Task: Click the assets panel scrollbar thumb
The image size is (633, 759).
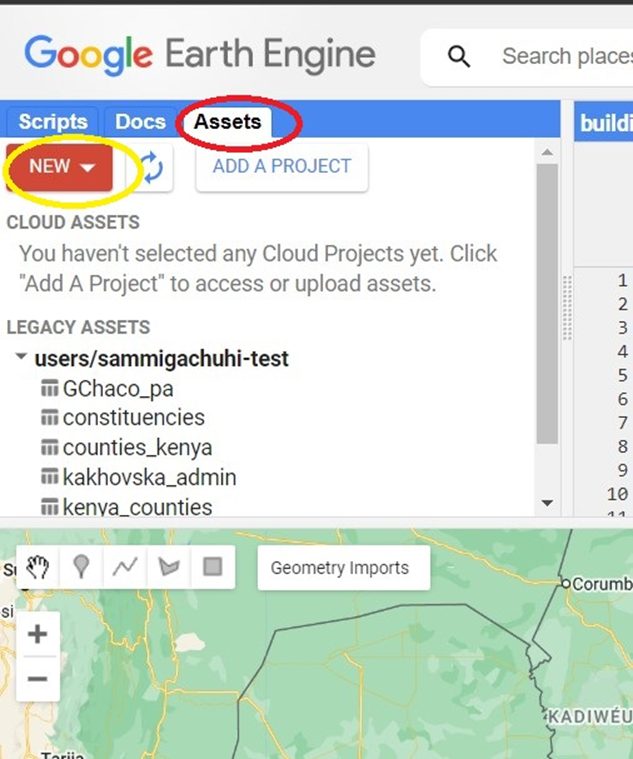Action: pos(547,304)
